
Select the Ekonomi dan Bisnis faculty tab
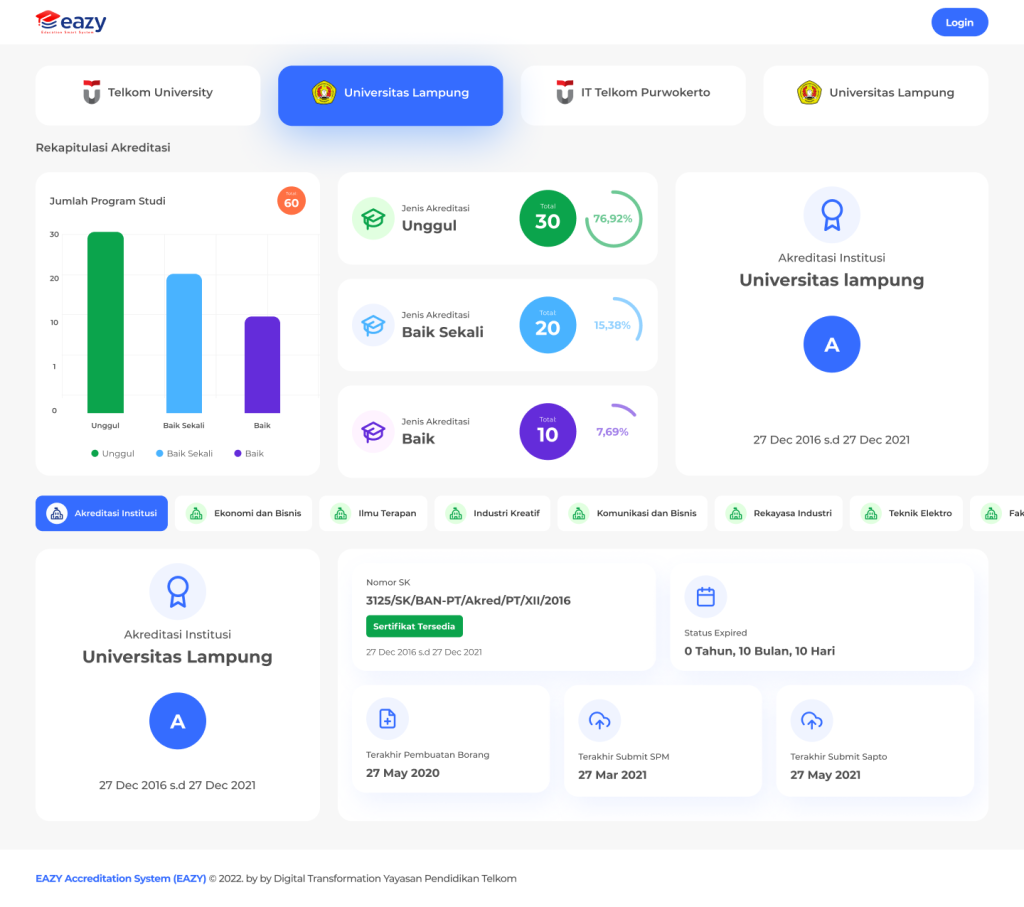[x=245, y=513]
